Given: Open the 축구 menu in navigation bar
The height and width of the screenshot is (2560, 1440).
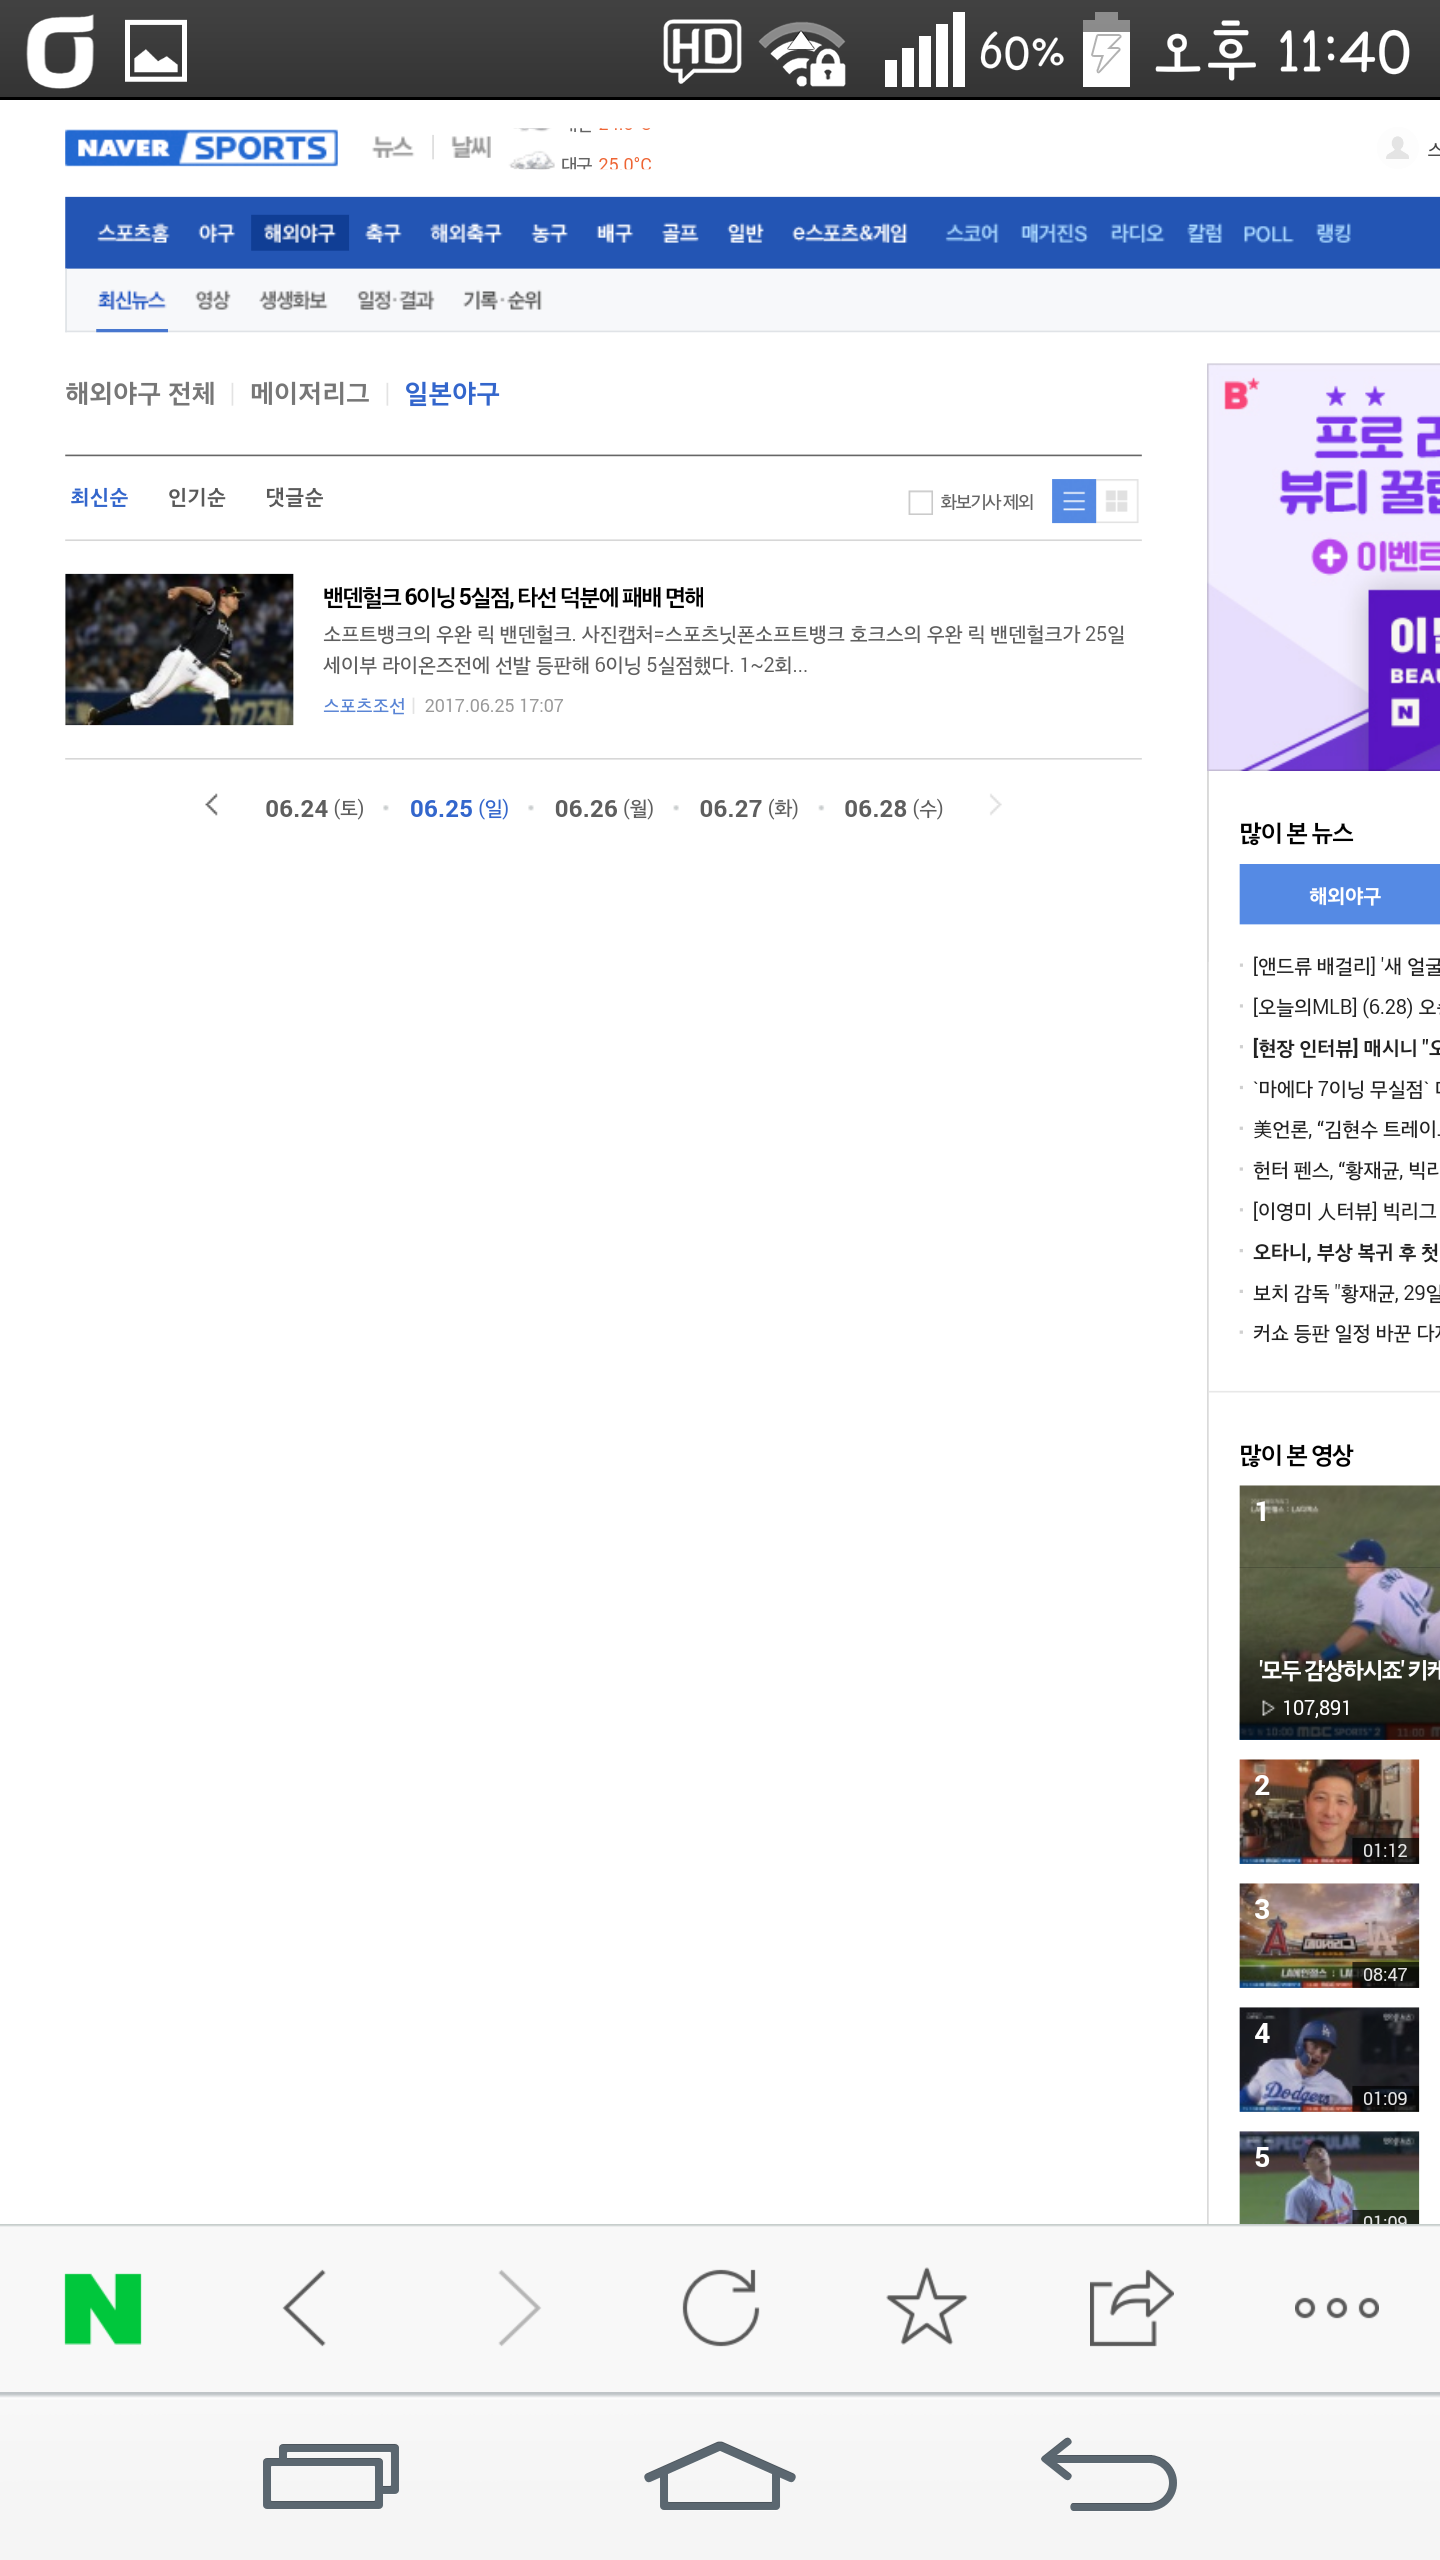Looking at the screenshot, I should coord(382,233).
